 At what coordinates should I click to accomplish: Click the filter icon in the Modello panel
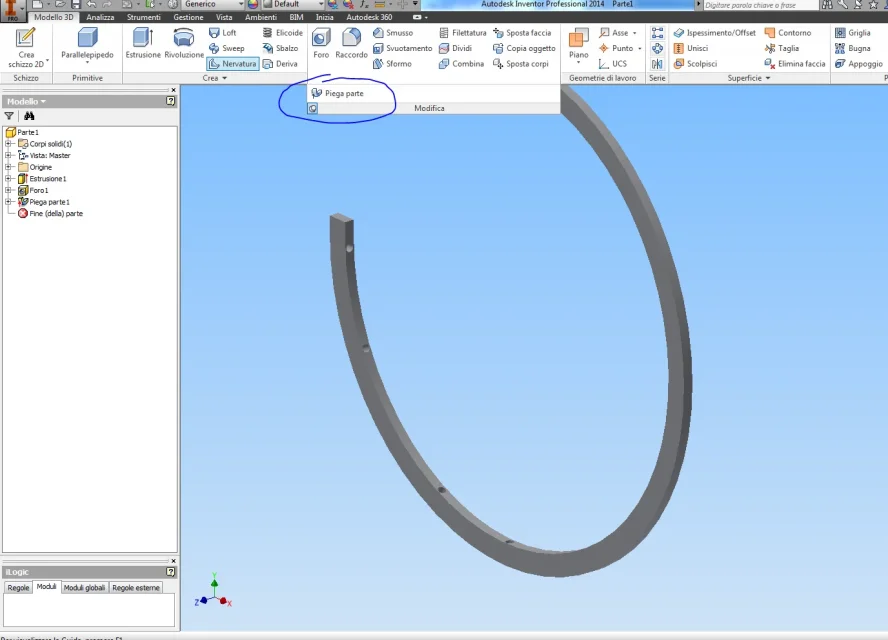coord(9,116)
